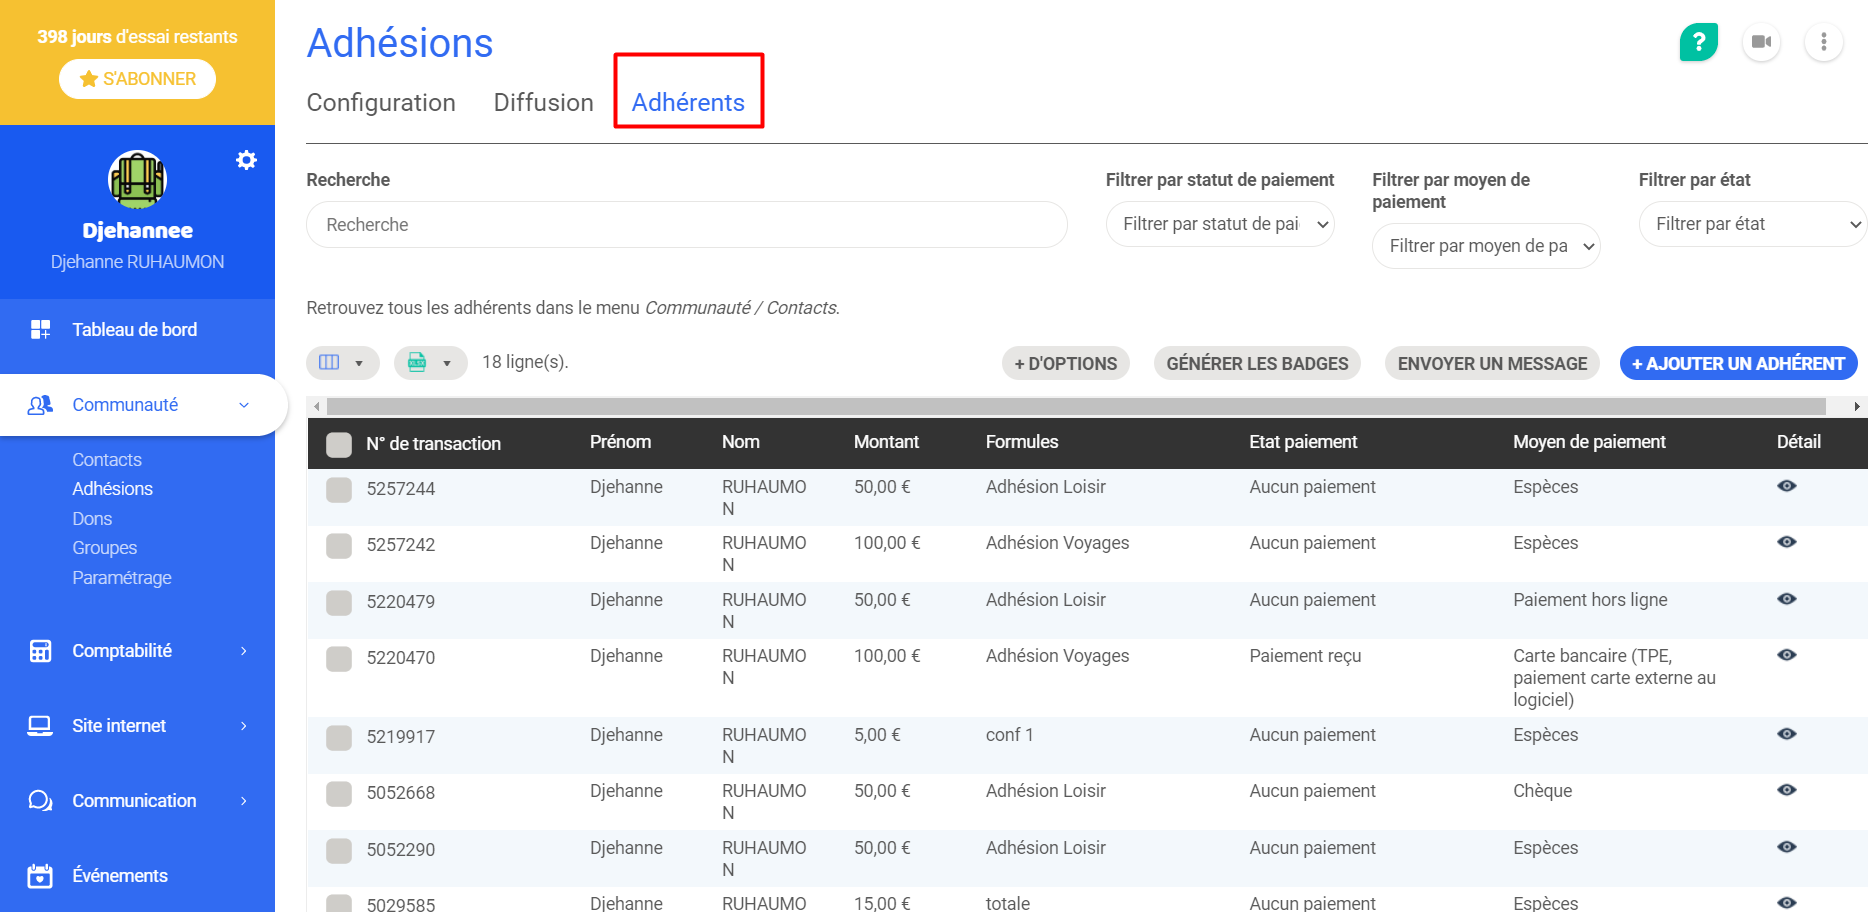Tick the checkbox for transaction 5257242
The height and width of the screenshot is (912, 1876).
tap(339, 546)
